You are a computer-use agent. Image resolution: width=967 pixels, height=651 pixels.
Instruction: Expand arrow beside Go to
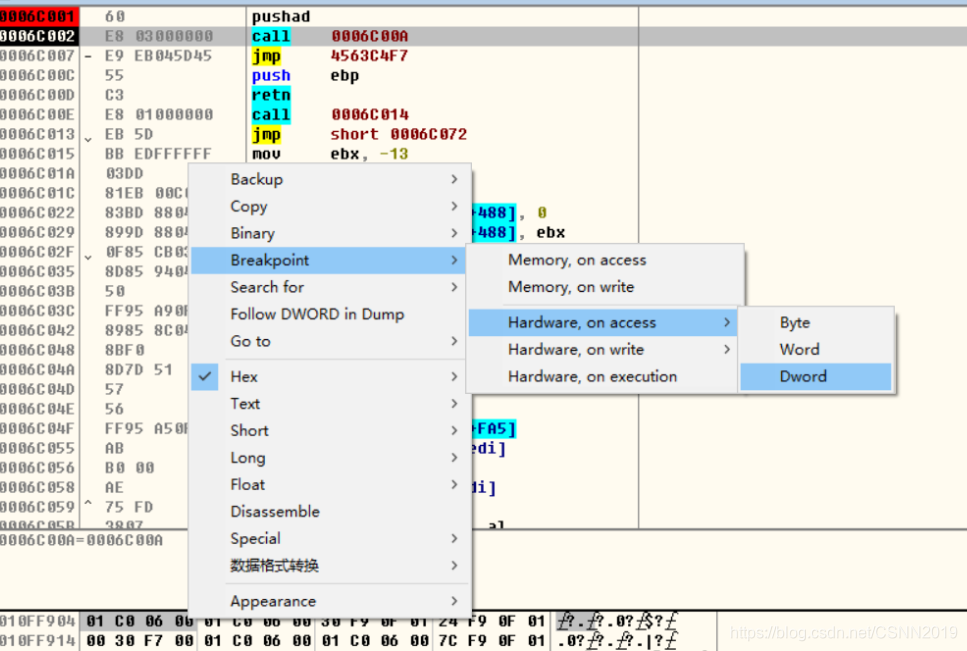pos(455,342)
